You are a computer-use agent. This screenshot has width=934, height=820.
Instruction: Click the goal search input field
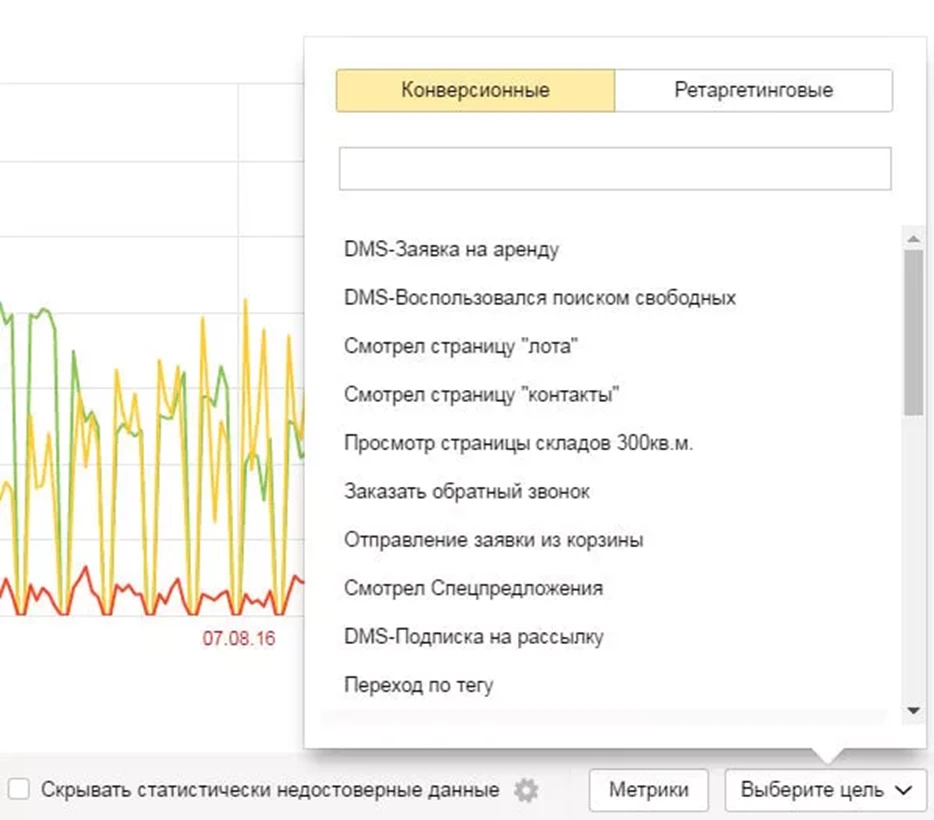point(614,169)
